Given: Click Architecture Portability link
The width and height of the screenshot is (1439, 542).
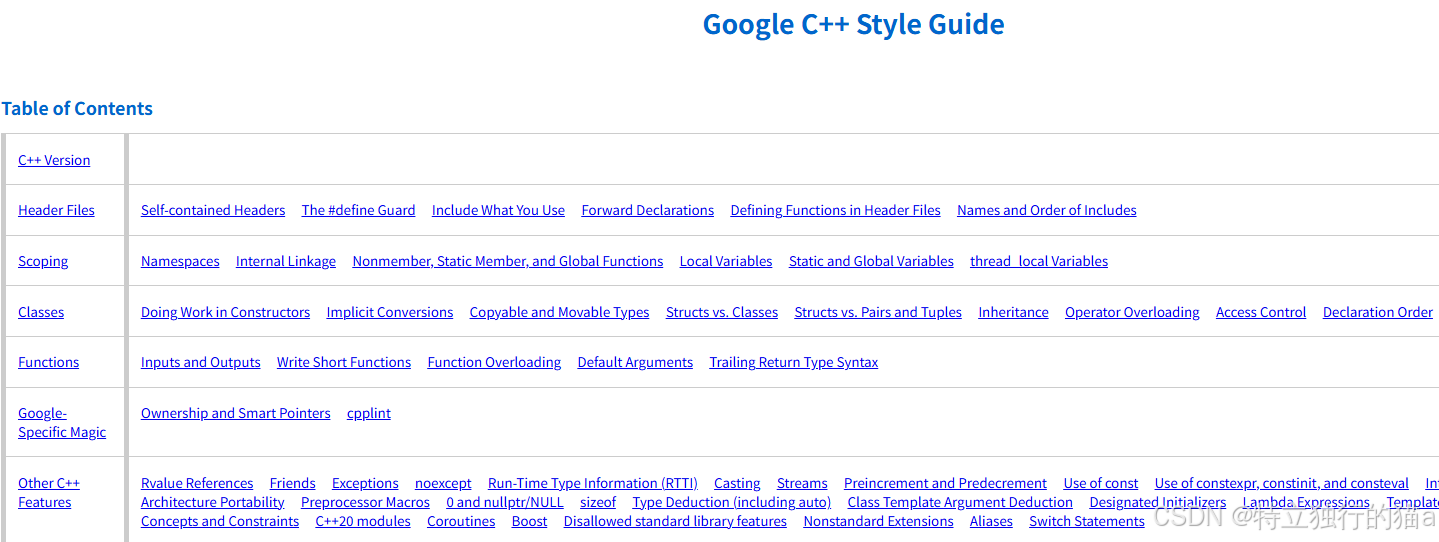Looking at the screenshot, I should coord(213,502).
